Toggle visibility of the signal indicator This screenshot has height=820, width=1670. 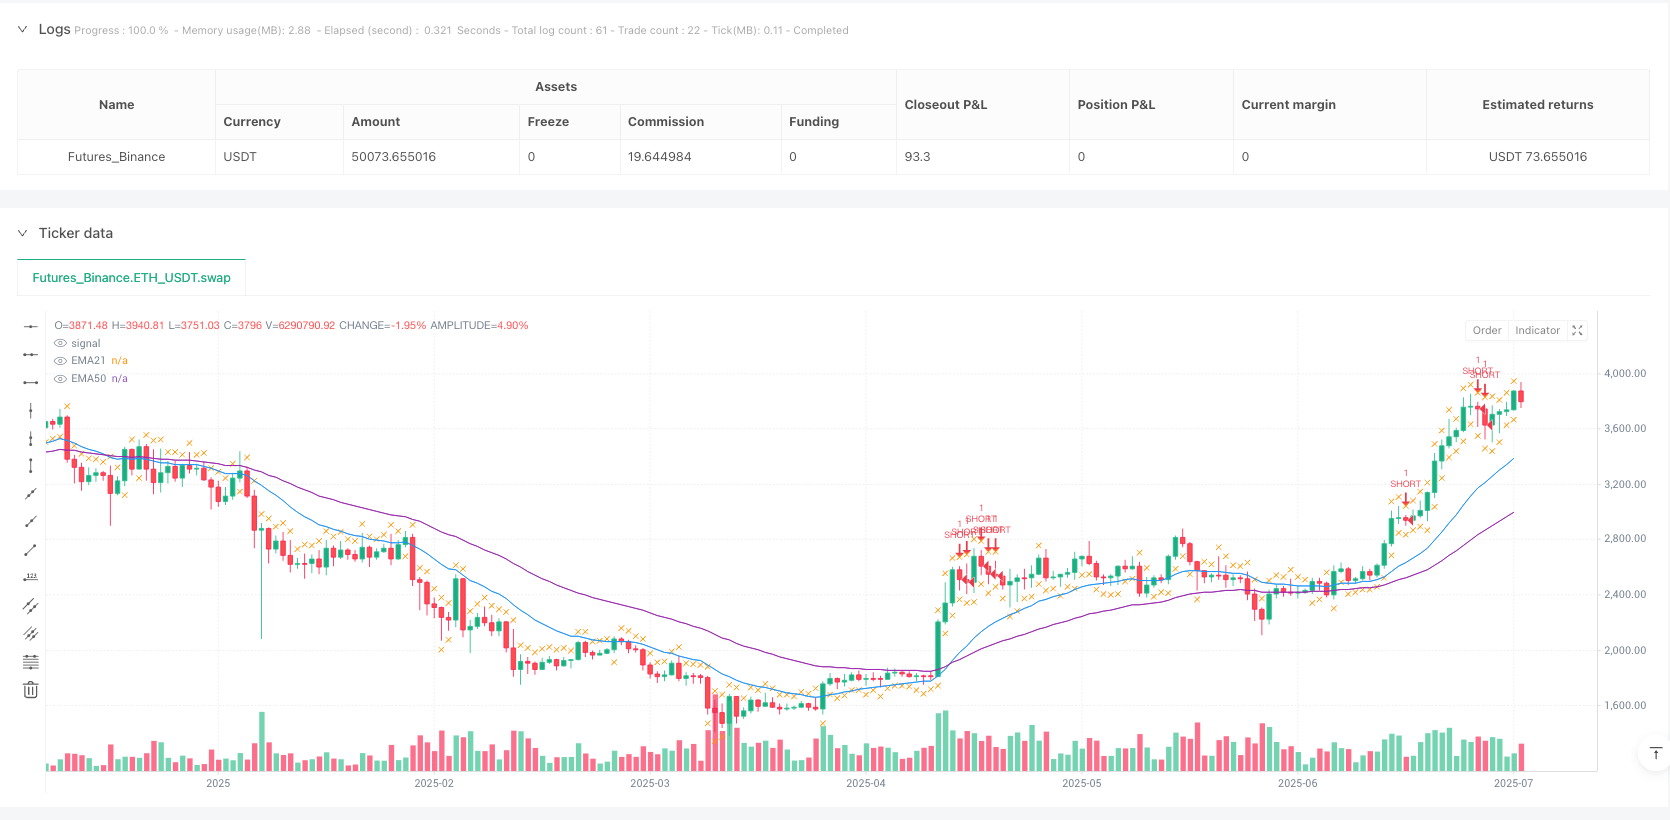click(x=60, y=344)
